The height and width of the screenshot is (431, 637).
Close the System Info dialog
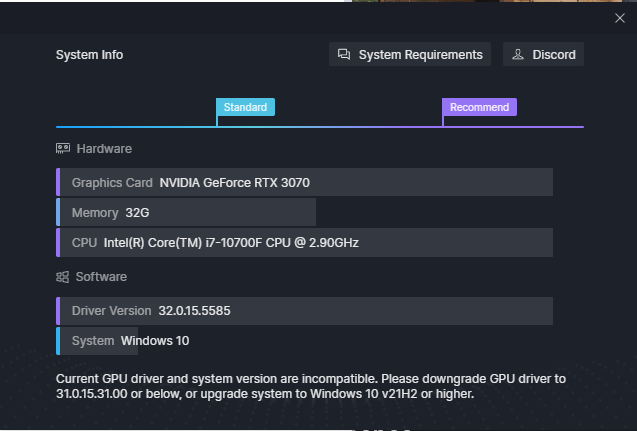tap(620, 18)
